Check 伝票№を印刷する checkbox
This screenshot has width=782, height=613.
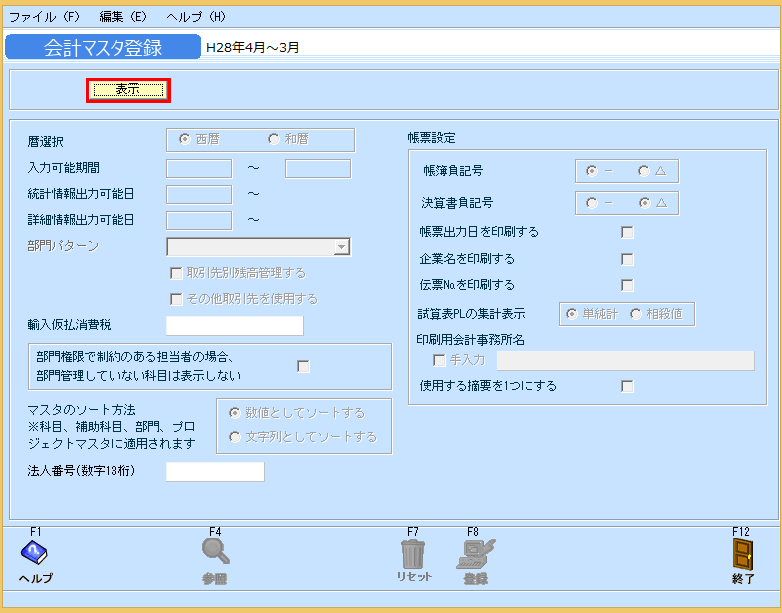click(627, 285)
